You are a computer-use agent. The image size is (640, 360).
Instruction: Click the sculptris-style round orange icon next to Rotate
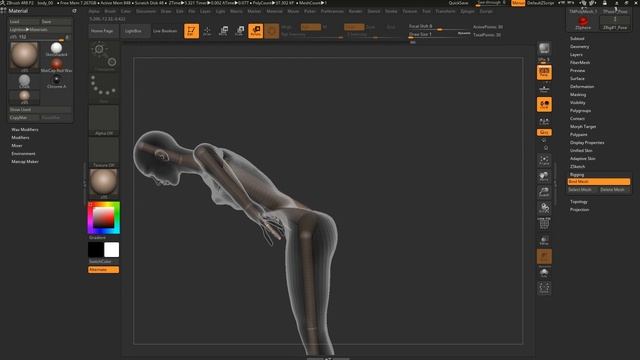[x=271, y=31]
